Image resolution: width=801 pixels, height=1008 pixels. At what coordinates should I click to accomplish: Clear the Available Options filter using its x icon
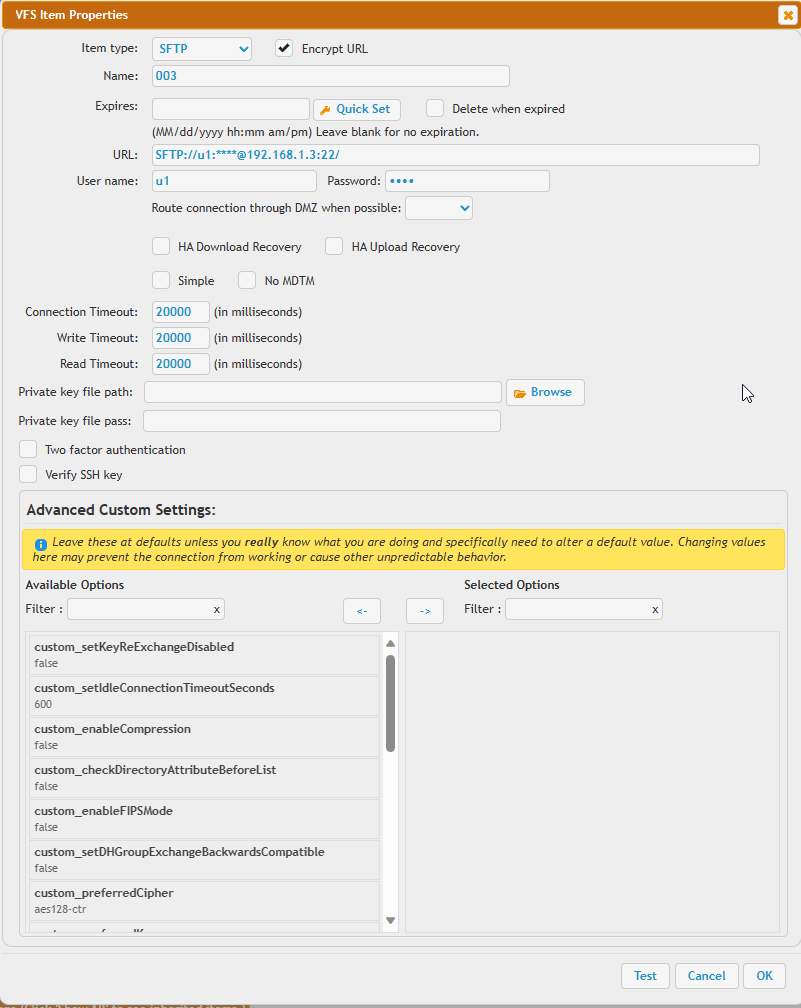[x=216, y=609]
